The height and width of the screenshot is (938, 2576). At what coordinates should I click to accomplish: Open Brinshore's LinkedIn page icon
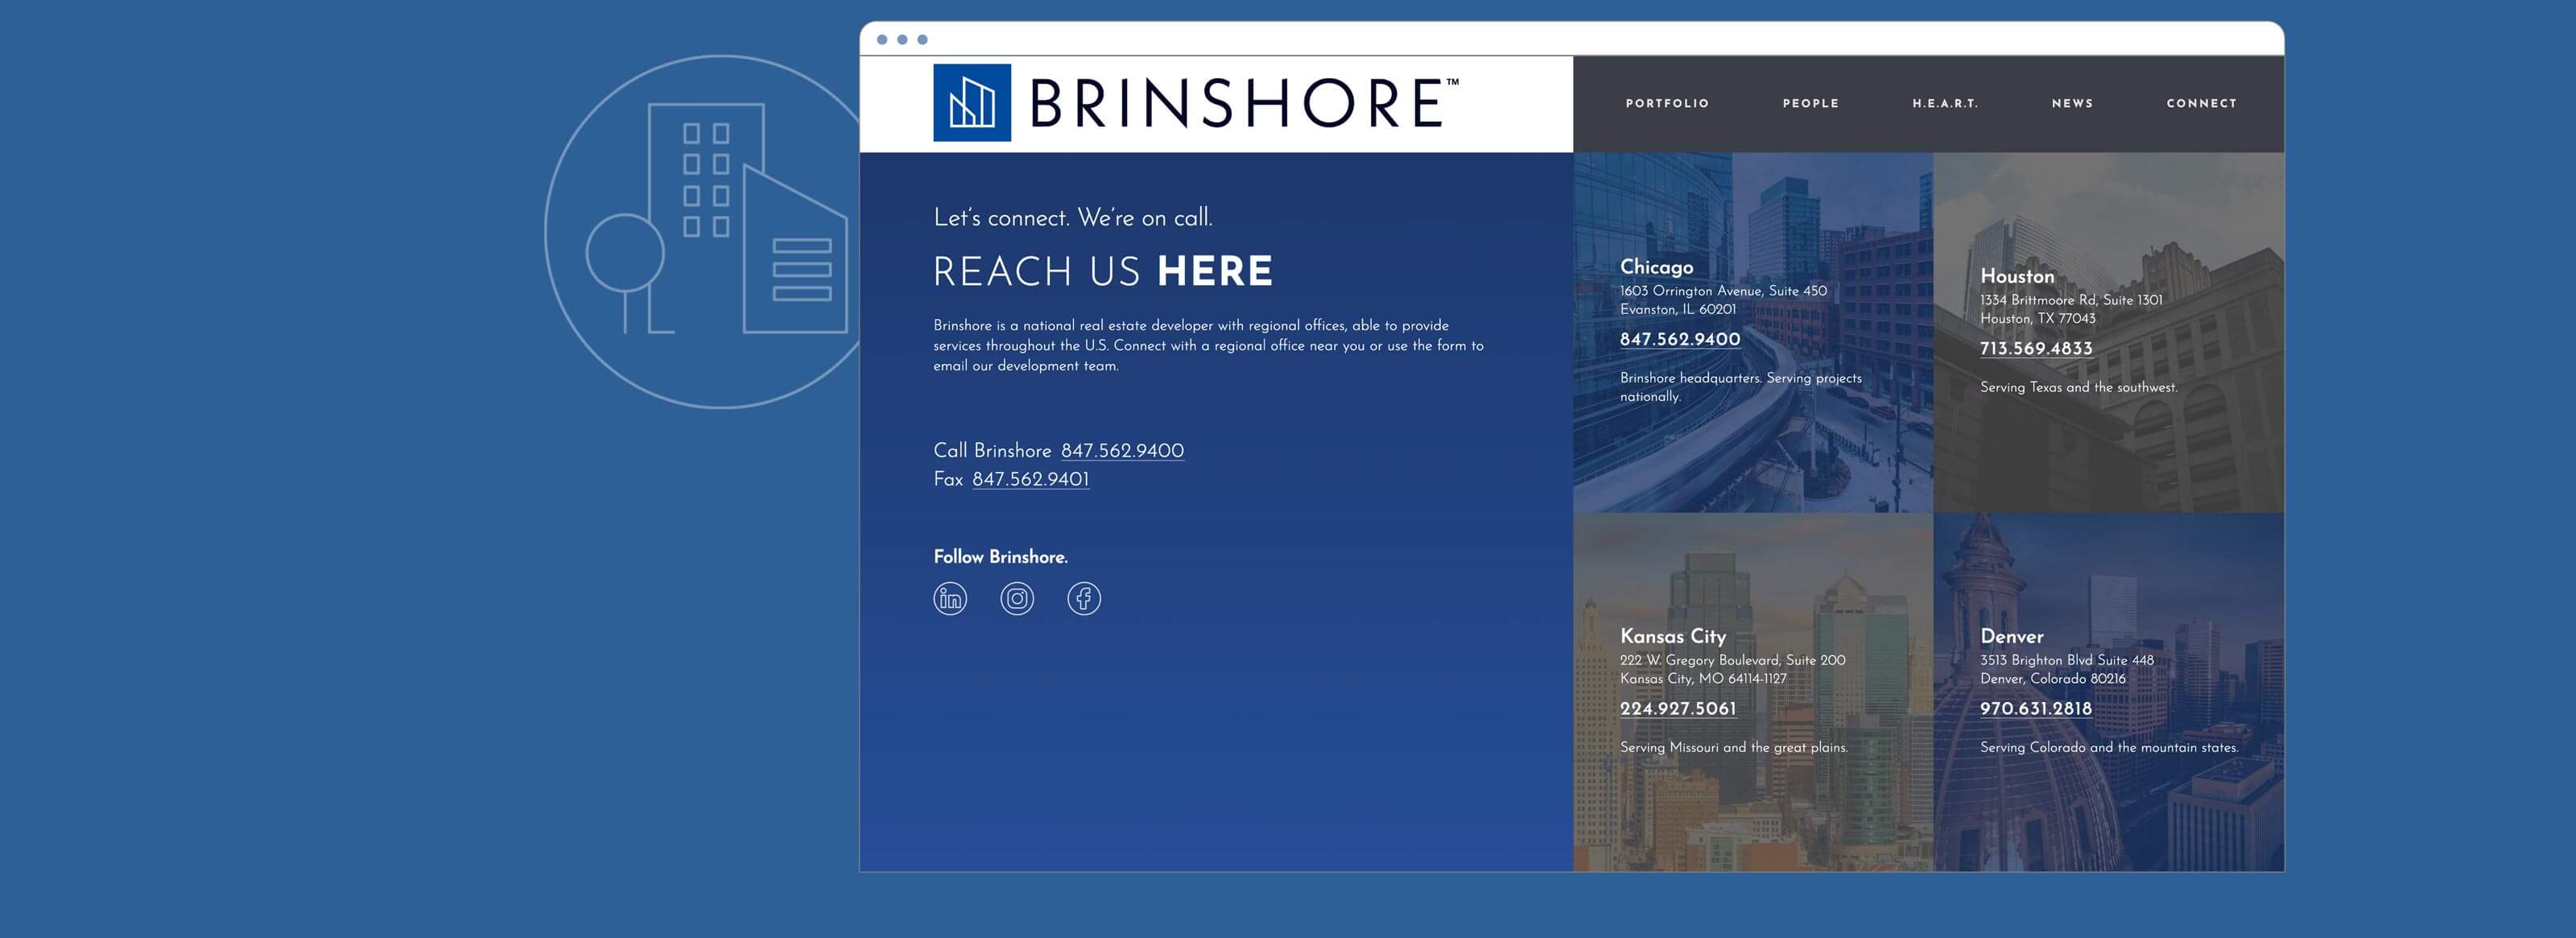pos(950,599)
